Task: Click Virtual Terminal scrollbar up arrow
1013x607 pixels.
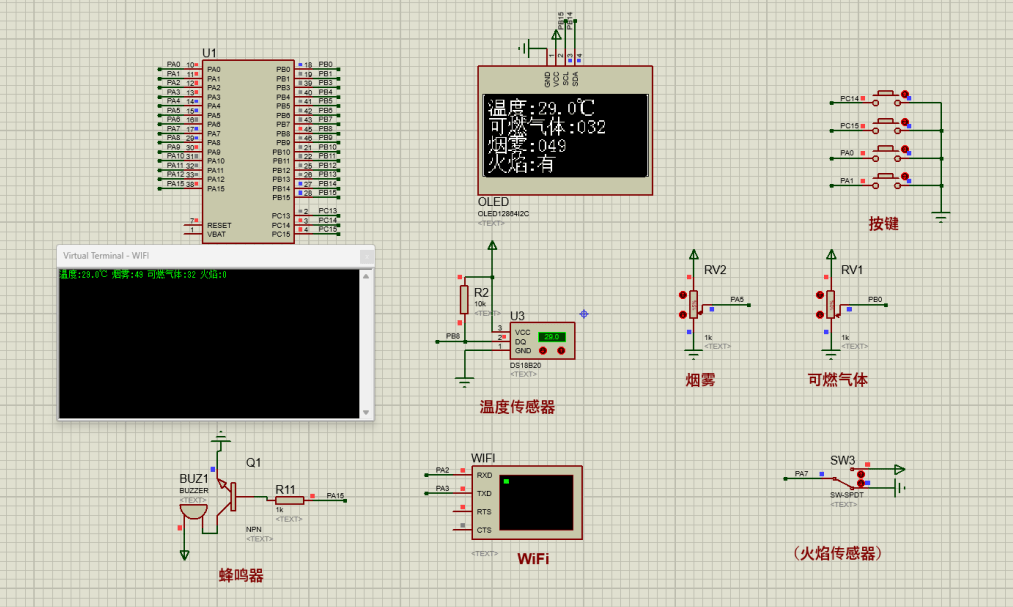Action: [x=367, y=275]
